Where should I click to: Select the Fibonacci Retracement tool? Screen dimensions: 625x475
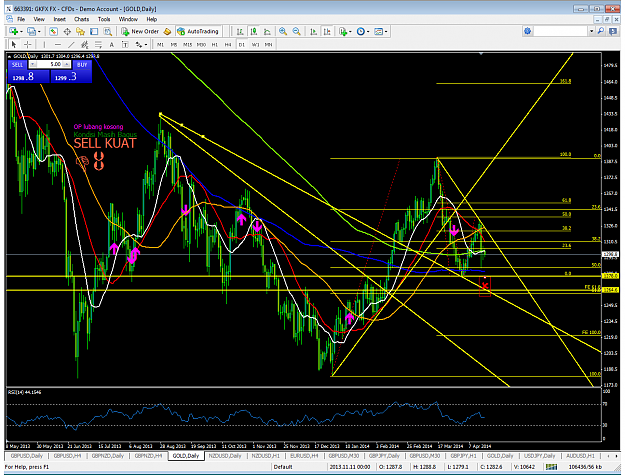[98, 45]
